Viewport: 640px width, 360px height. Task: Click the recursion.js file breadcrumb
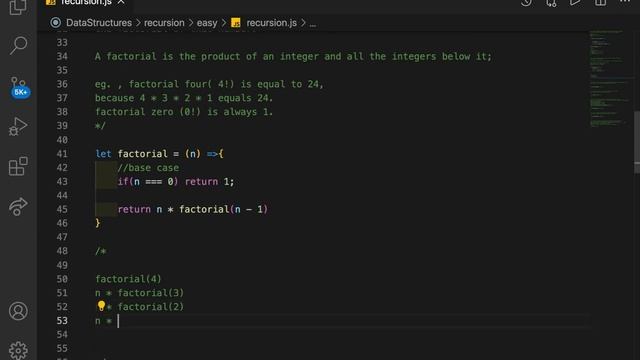point(271,23)
